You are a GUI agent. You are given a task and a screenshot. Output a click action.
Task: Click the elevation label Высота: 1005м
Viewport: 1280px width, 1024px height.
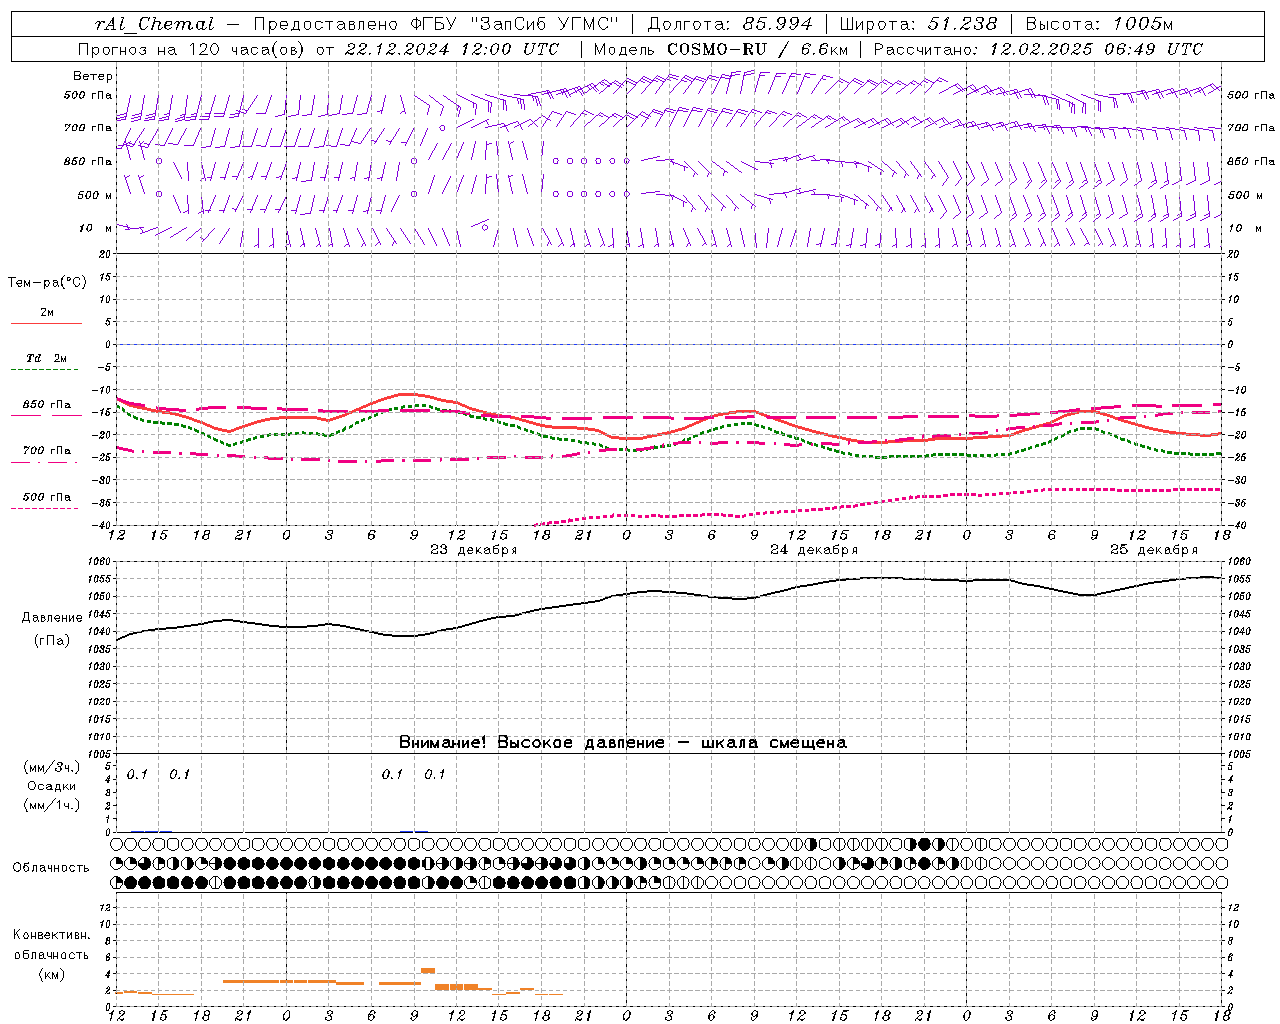pyautogui.click(x=1099, y=24)
